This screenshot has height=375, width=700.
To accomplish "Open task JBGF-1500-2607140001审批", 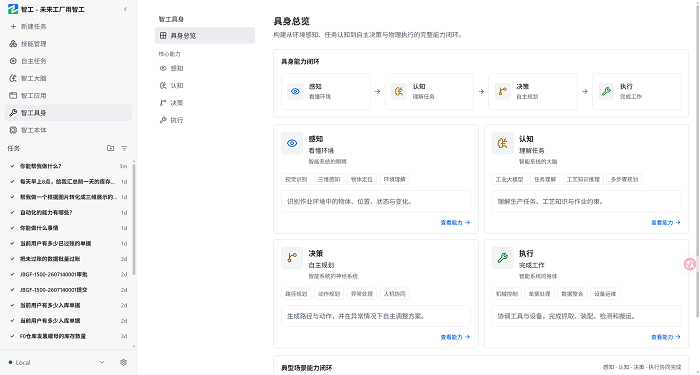I will (69, 275).
